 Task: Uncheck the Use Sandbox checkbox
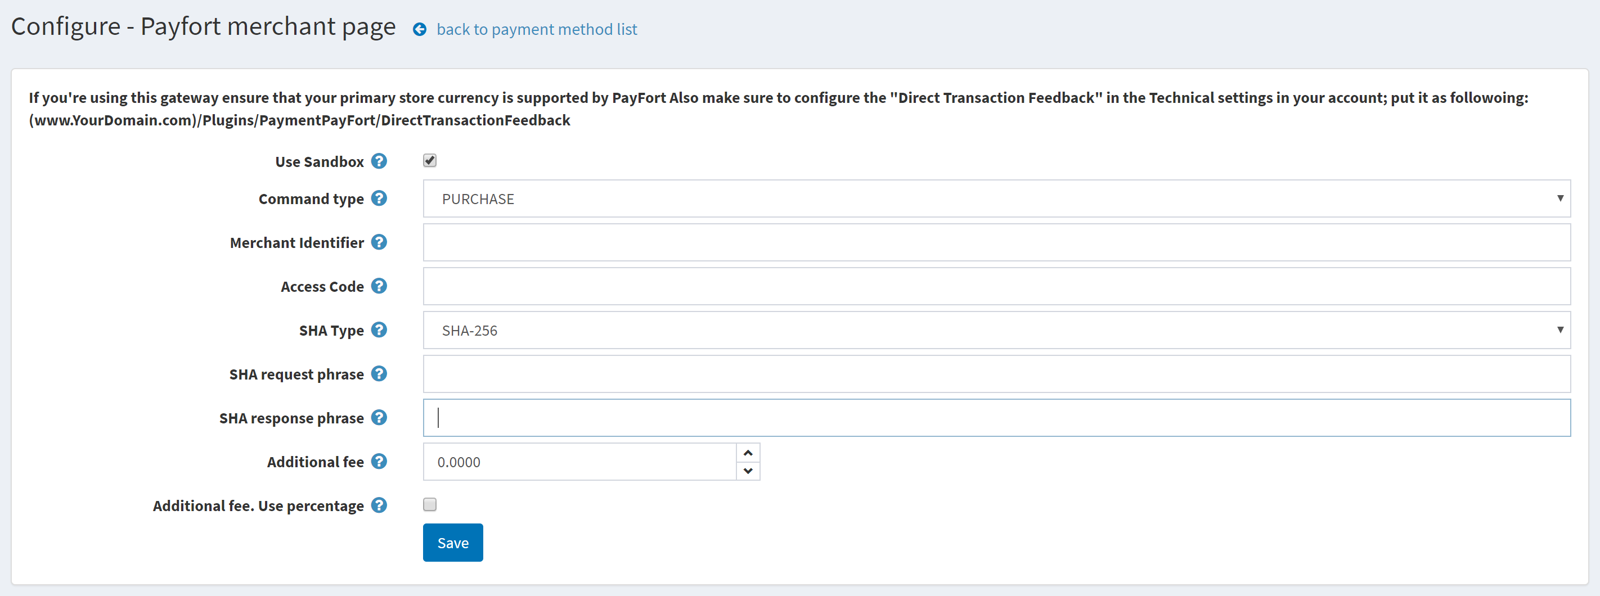click(x=430, y=160)
